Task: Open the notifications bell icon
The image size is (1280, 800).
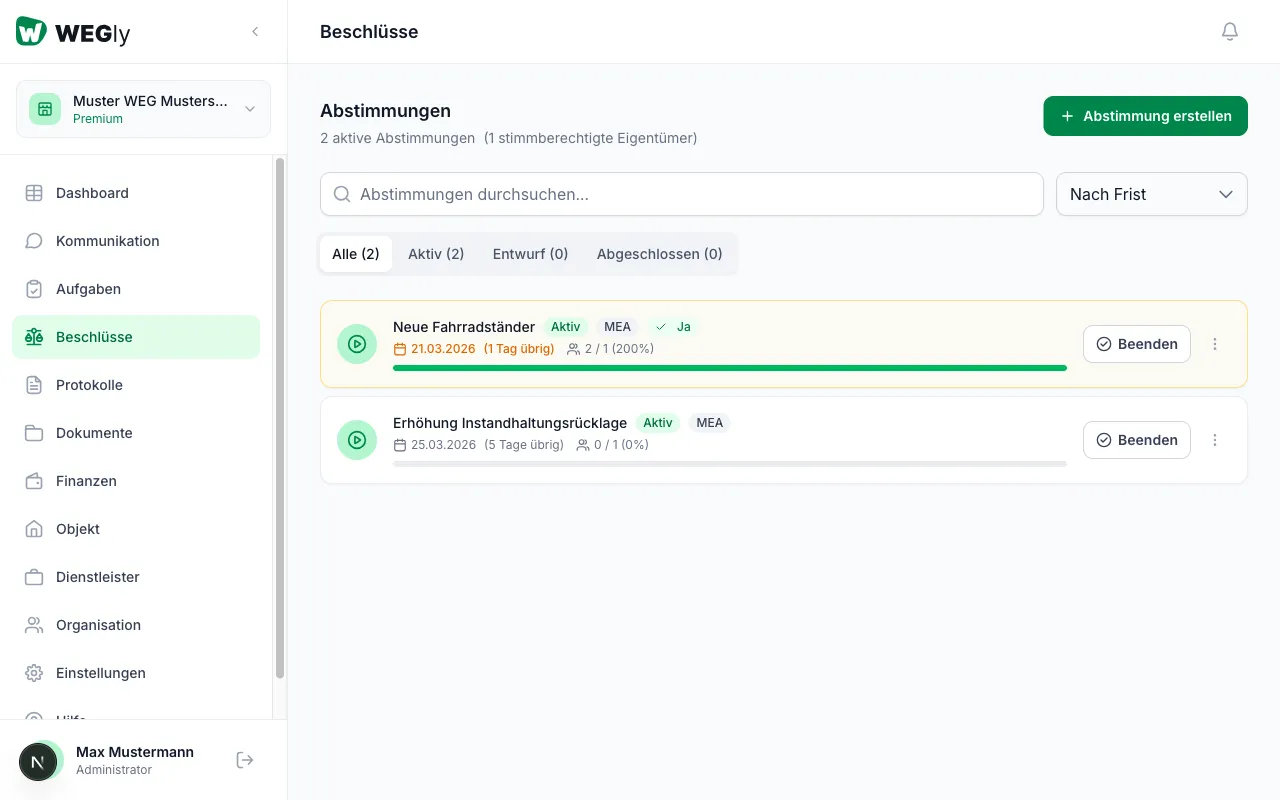Action: [x=1230, y=32]
